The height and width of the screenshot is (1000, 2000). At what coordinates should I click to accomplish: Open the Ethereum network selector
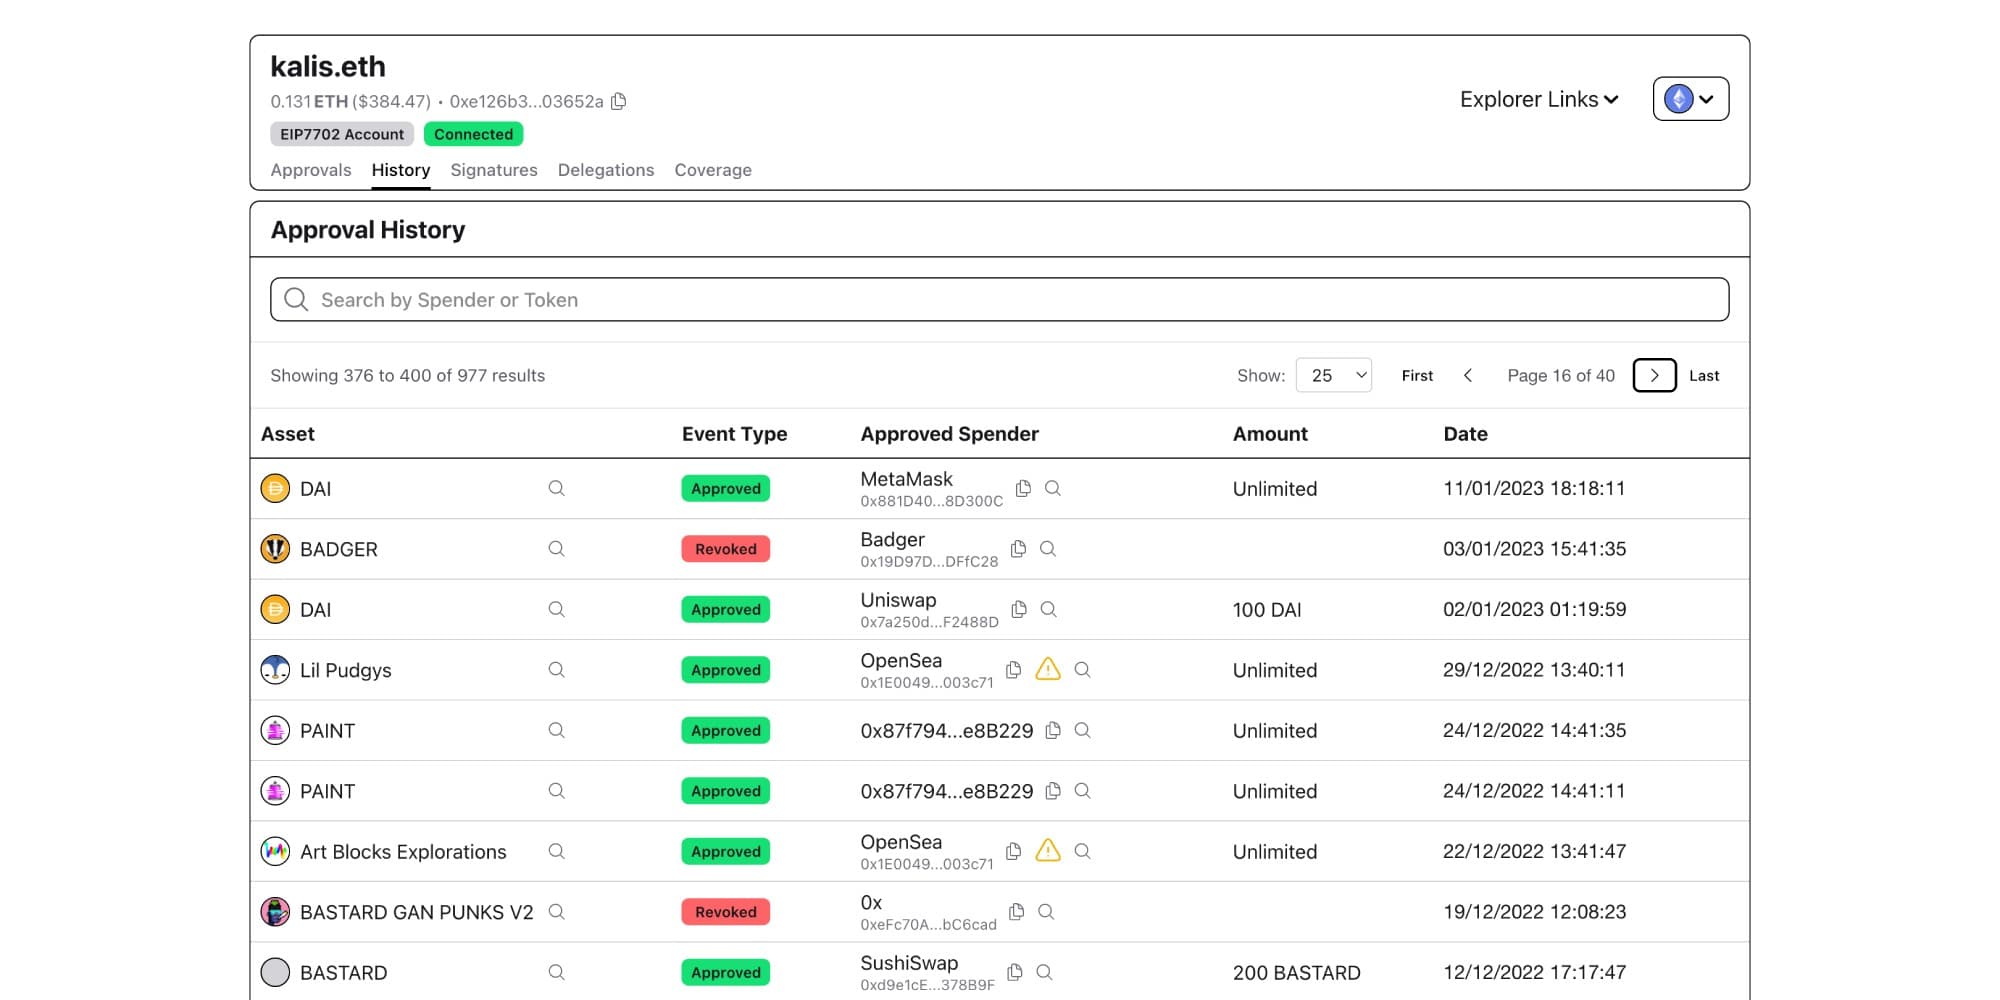point(1690,99)
